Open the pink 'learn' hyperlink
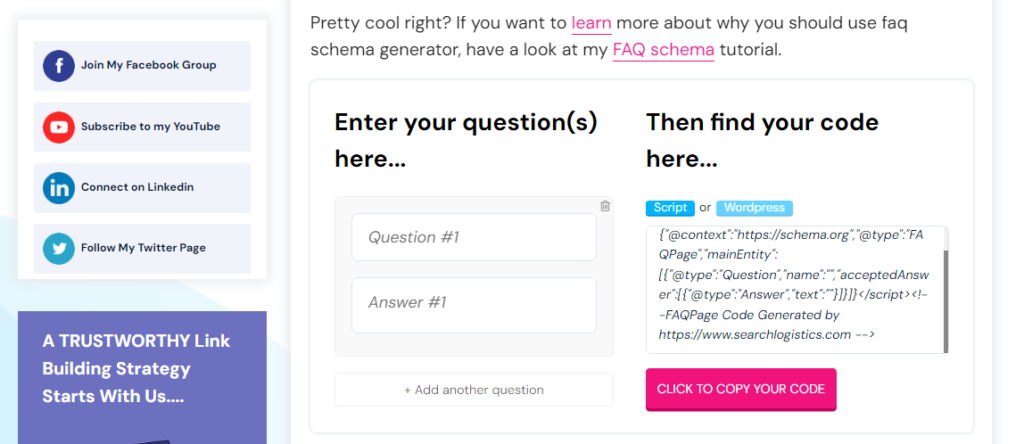 pyautogui.click(x=591, y=24)
